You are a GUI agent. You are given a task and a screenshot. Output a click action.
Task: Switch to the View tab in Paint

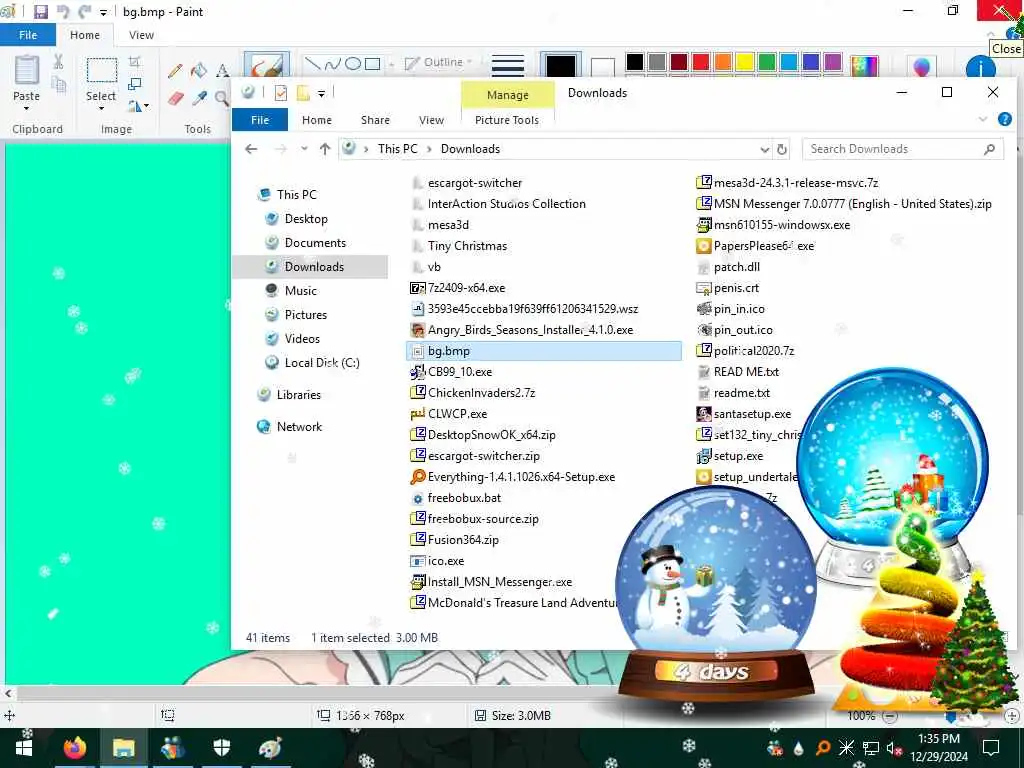[141, 35]
